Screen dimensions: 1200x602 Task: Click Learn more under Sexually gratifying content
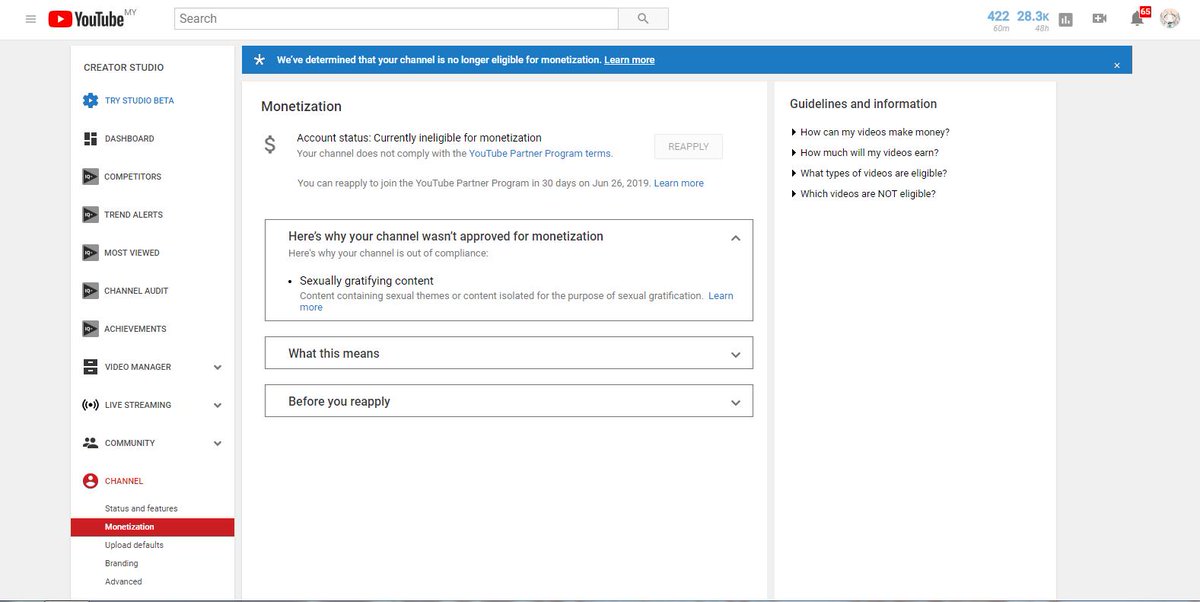721,296
